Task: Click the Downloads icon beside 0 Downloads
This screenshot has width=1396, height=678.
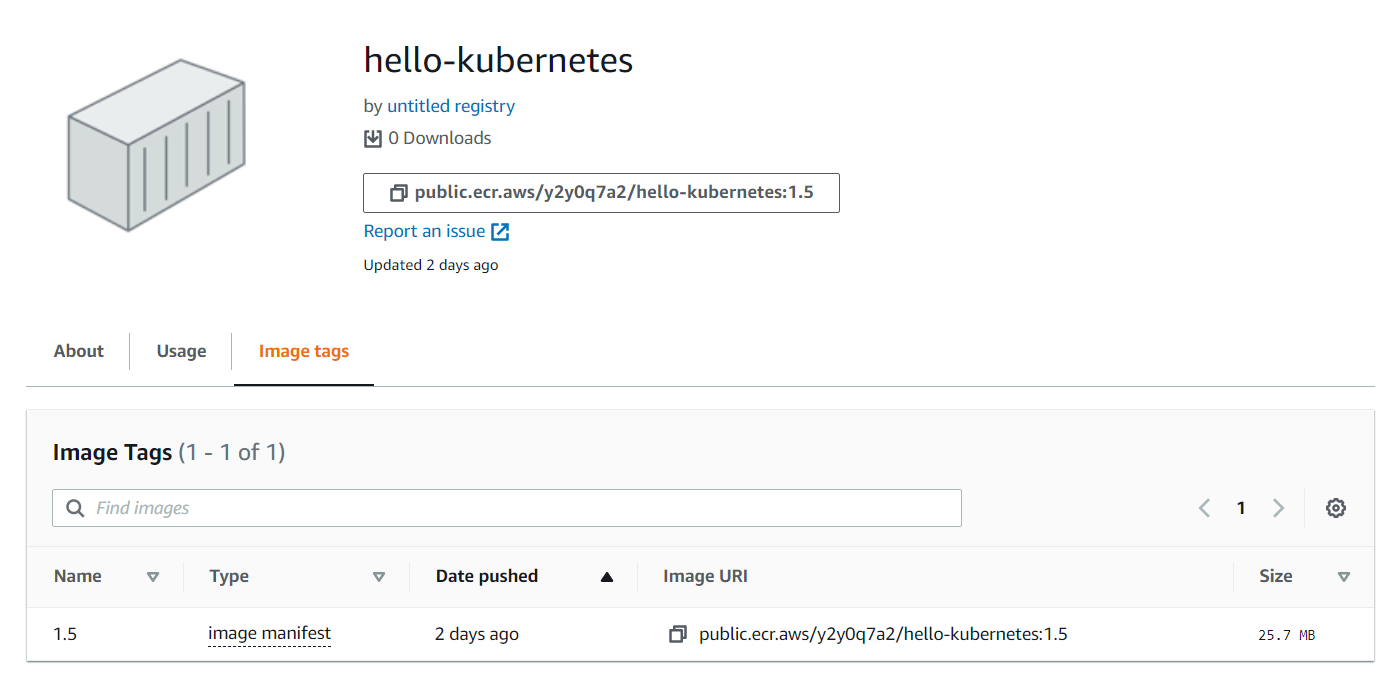Action: [x=373, y=138]
